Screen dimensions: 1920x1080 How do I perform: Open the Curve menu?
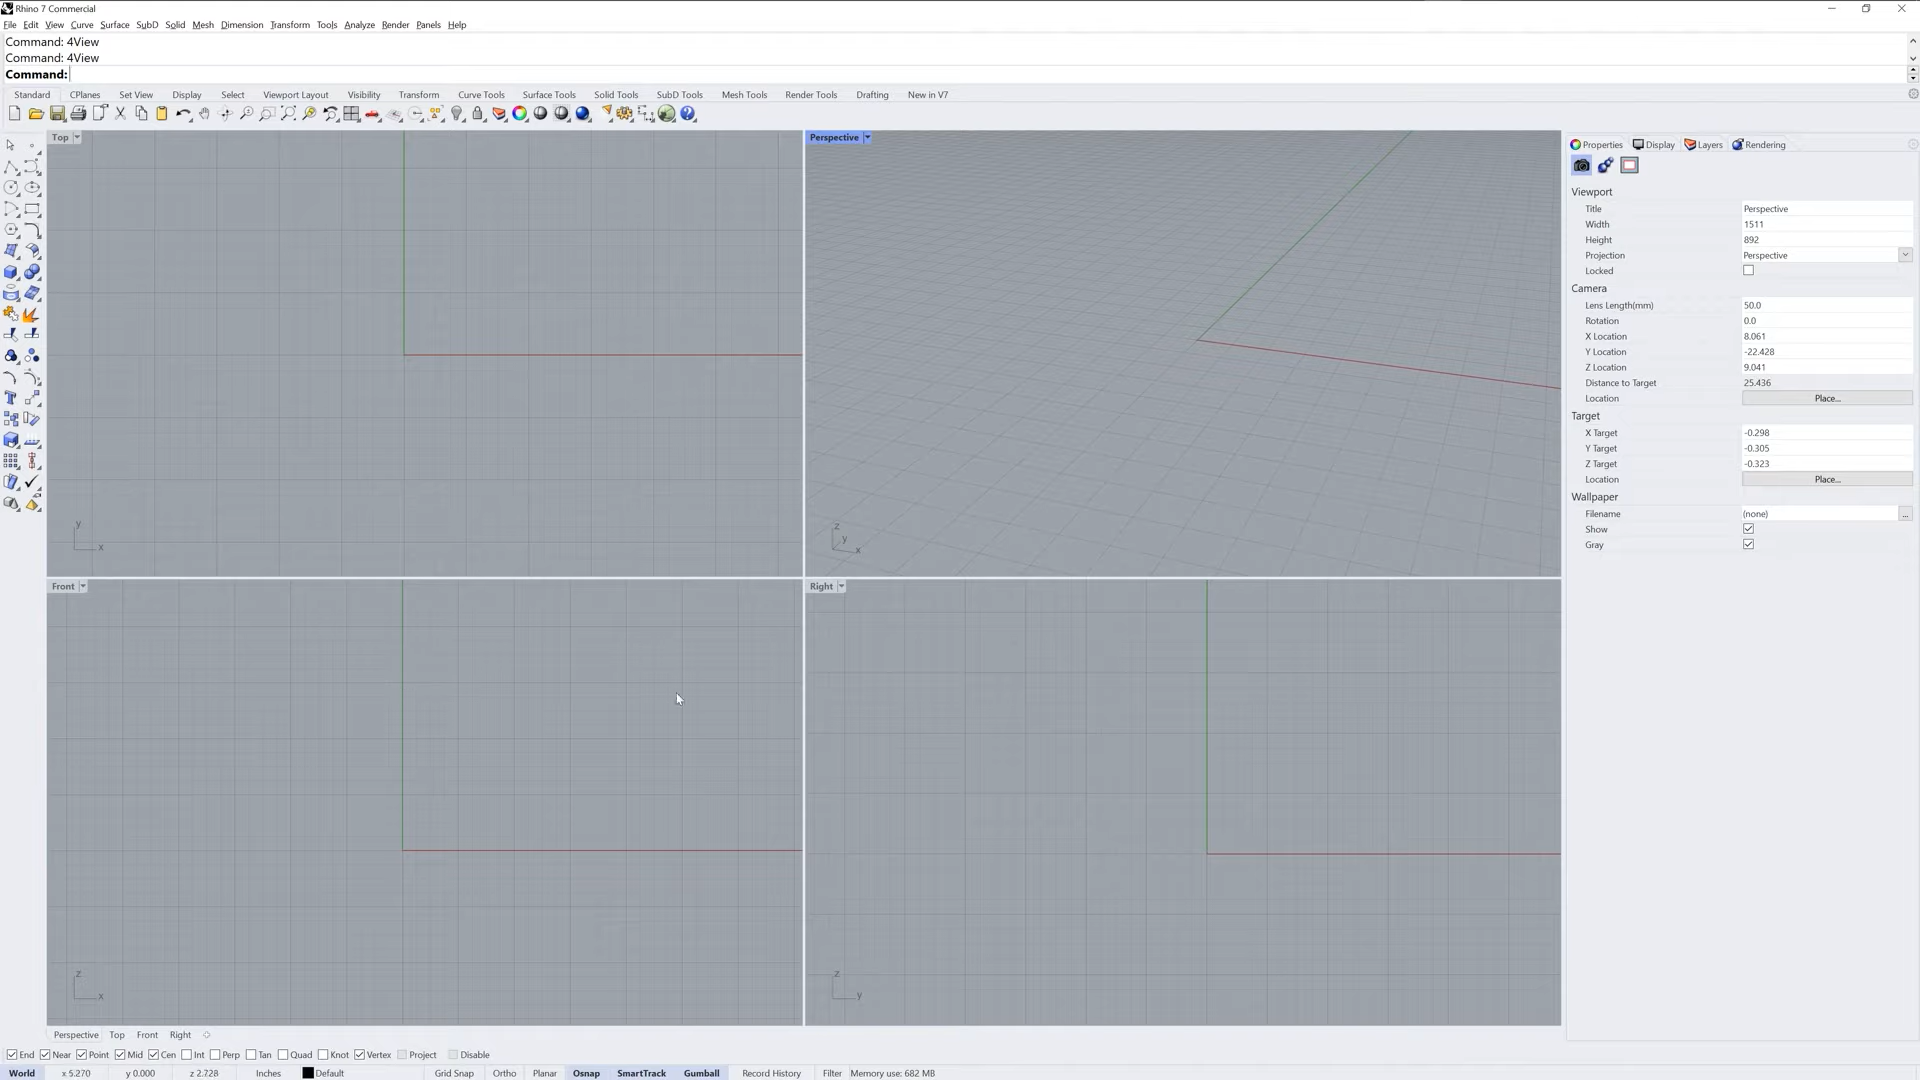81,25
